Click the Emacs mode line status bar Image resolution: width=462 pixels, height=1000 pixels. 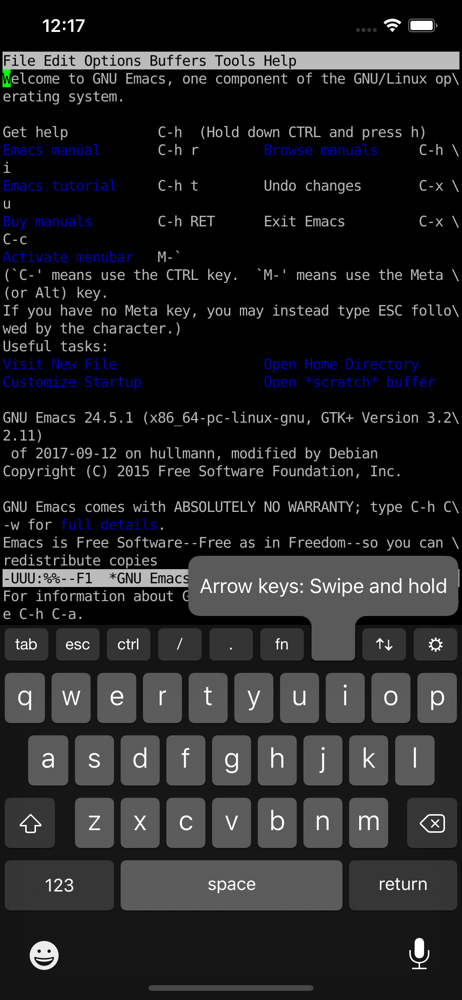pyautogui.click(x=96, y=578)
